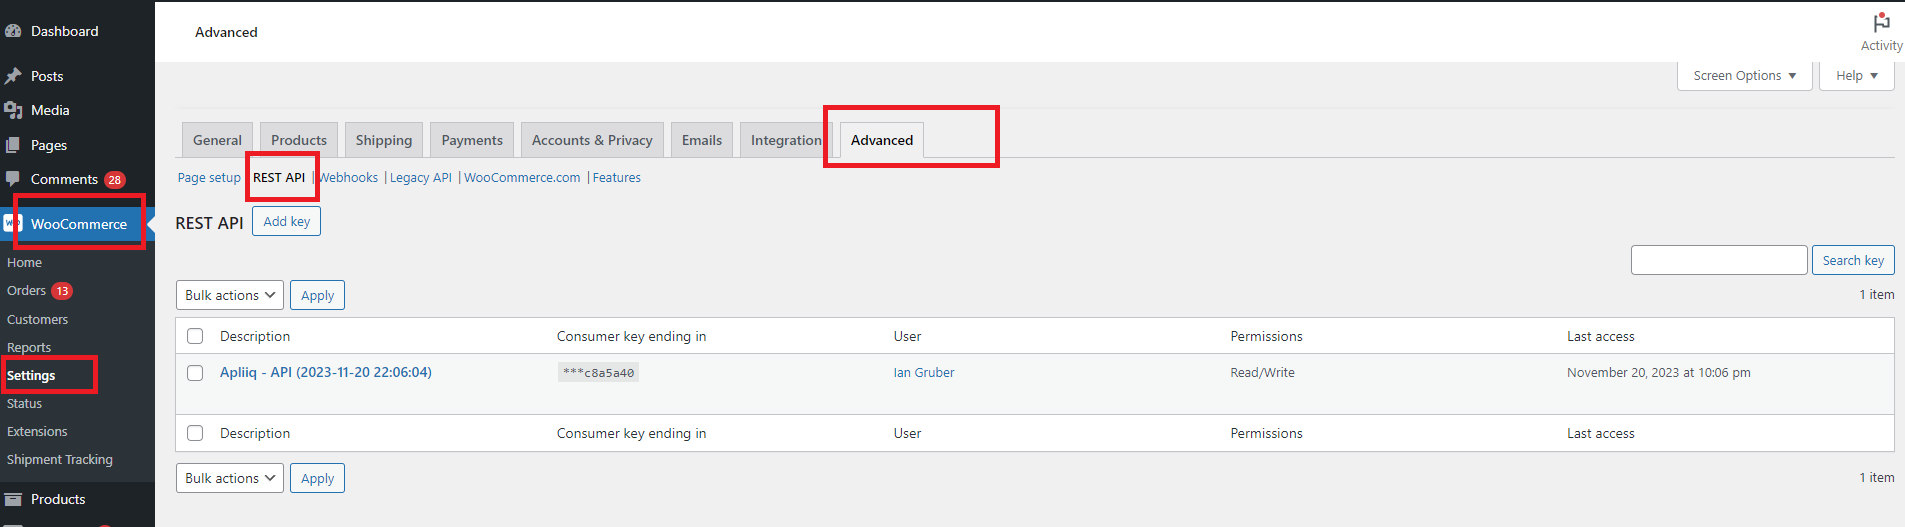Open the bottom Bulk actions dropdown
This screenshot has width=1905, height=527.
click(230, 478)
